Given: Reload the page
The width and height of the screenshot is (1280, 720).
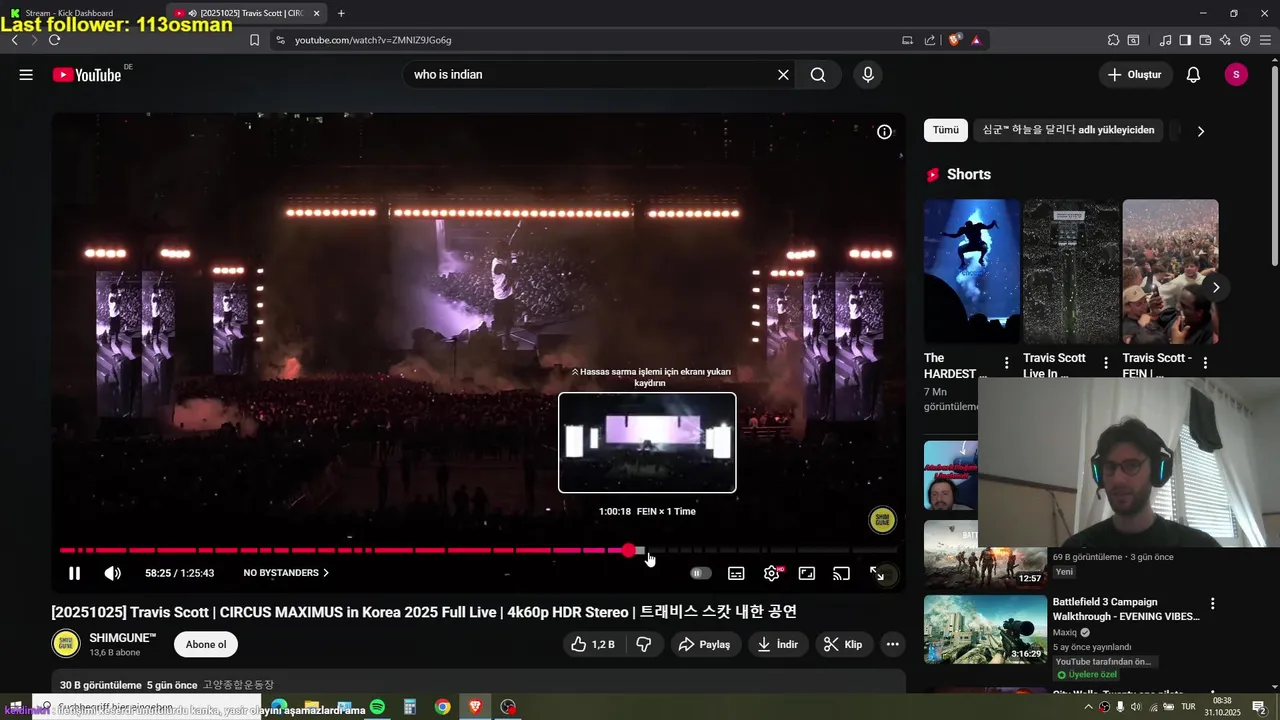Looking at the screenshot, I should point(54,40).
